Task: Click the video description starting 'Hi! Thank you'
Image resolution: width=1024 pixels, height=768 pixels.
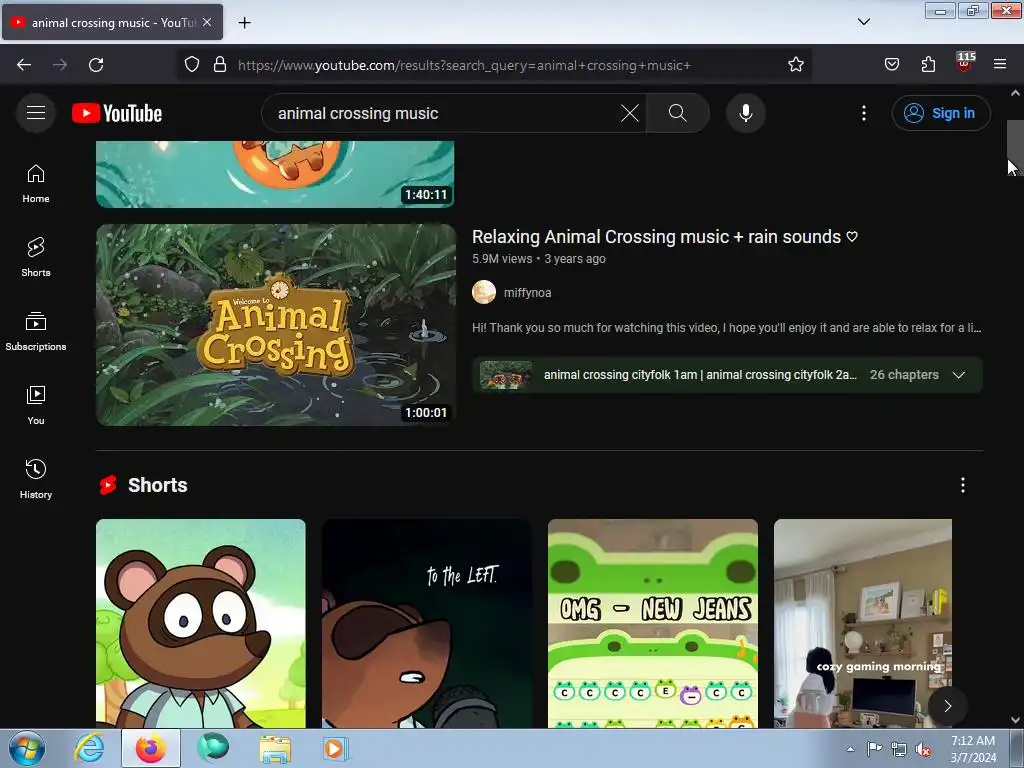Action: click(x=726, y=327)
